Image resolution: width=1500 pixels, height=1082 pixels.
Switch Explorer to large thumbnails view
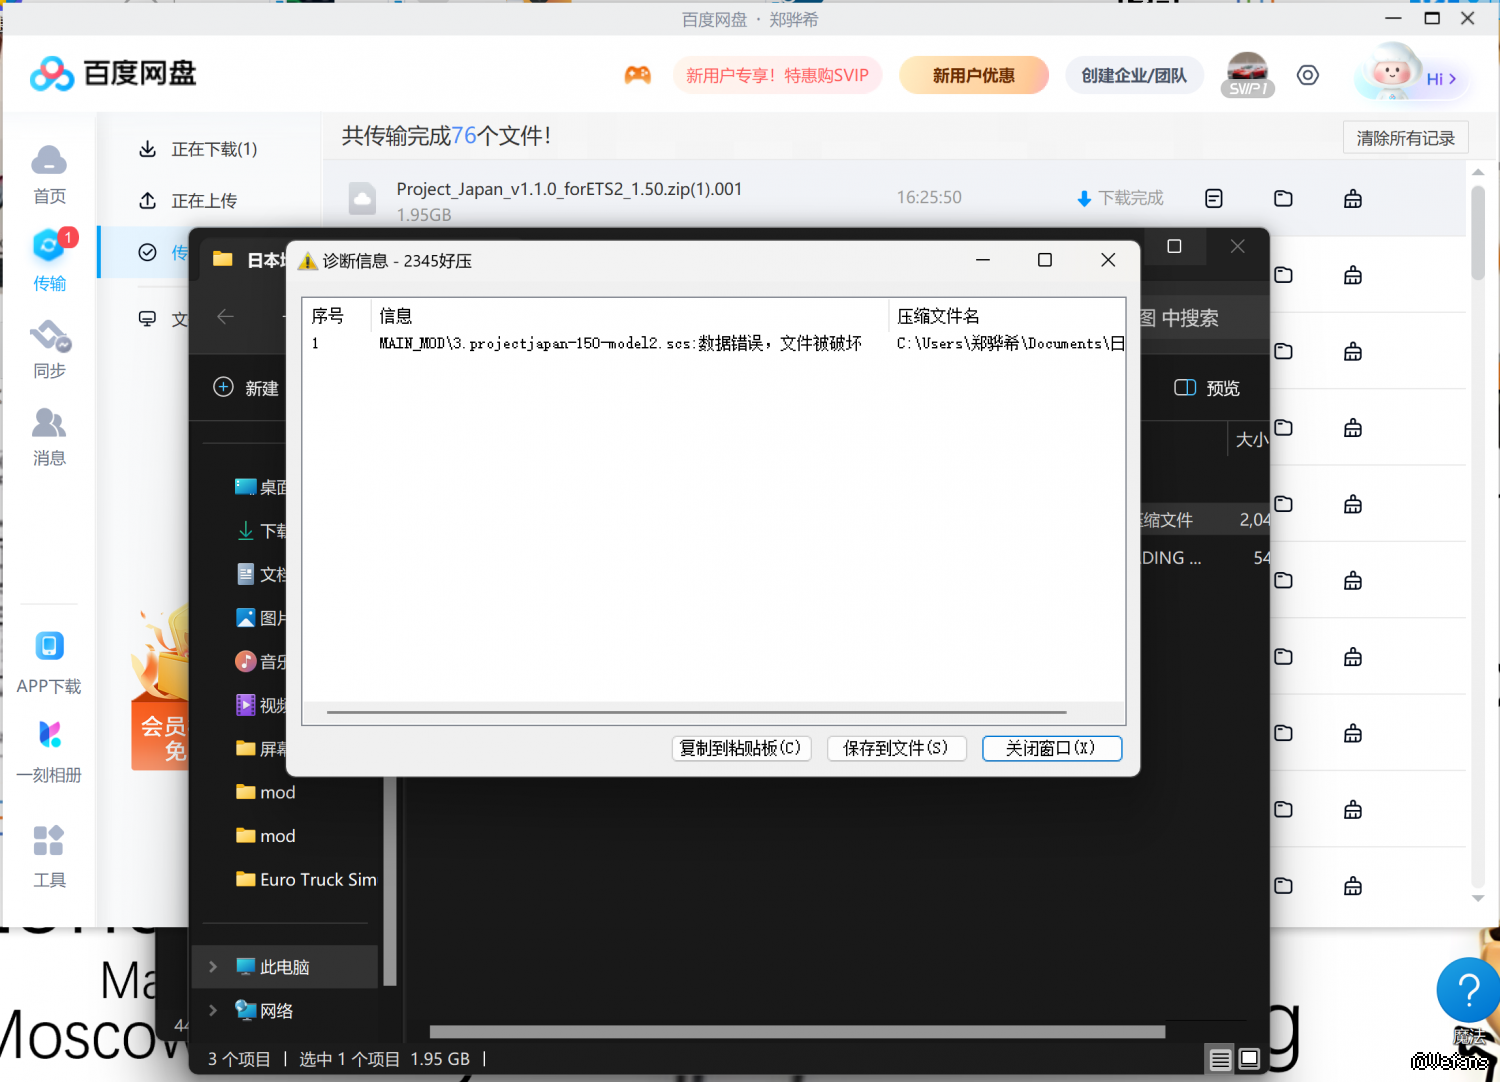(x=1249, y=1059)
